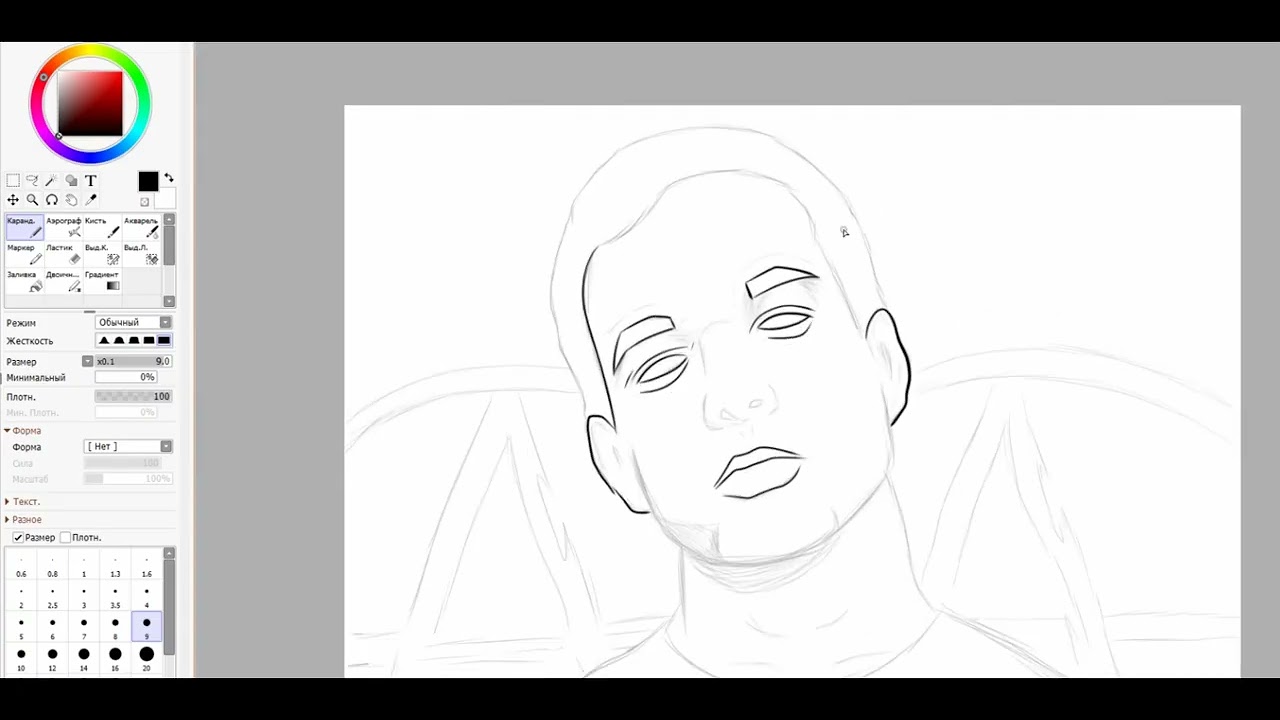The width and height of the screenshot is (1280, 720).
Task: Select the Кисть brush tool
Action: pos(102,227)
